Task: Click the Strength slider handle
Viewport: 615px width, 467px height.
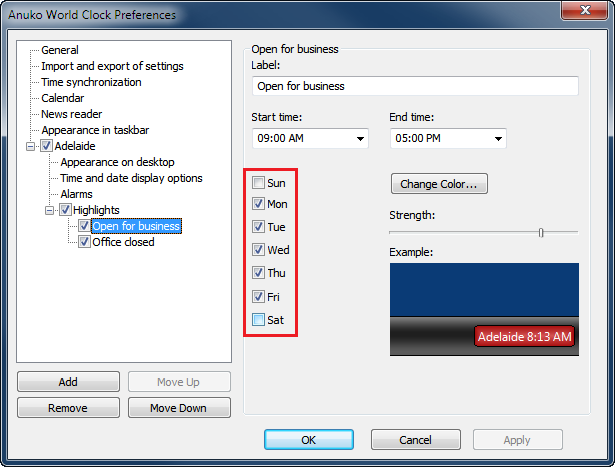Action: (541, 232)
